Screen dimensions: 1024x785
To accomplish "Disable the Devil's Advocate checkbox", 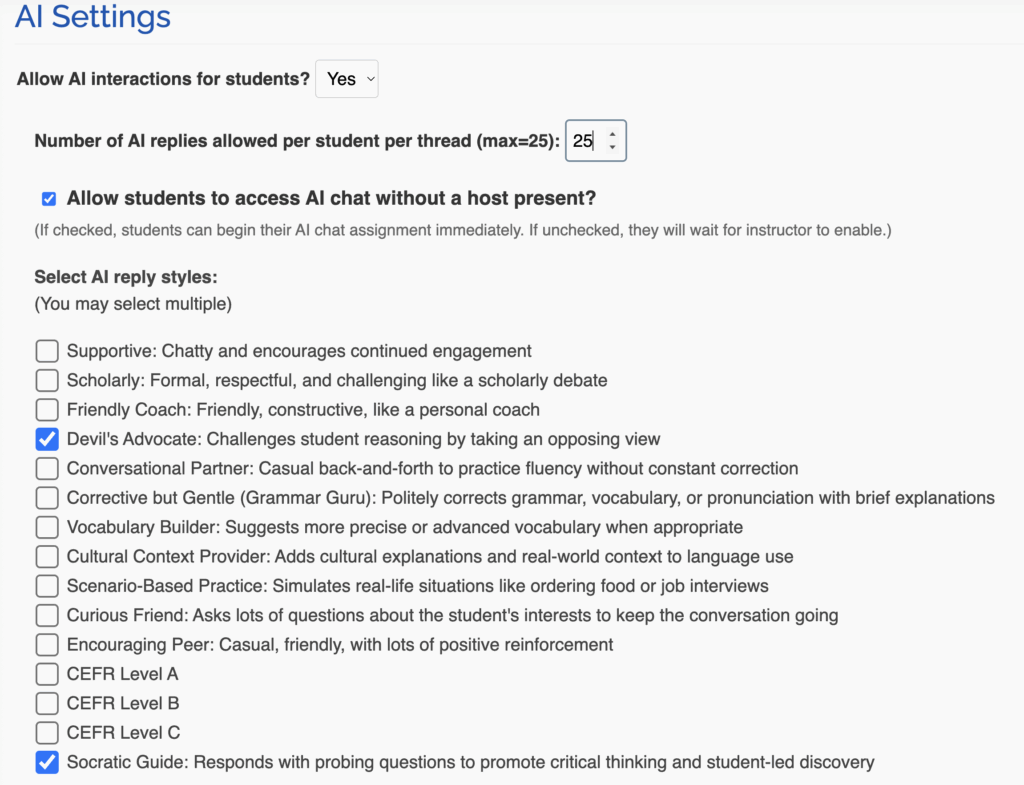I will [47, 439].
